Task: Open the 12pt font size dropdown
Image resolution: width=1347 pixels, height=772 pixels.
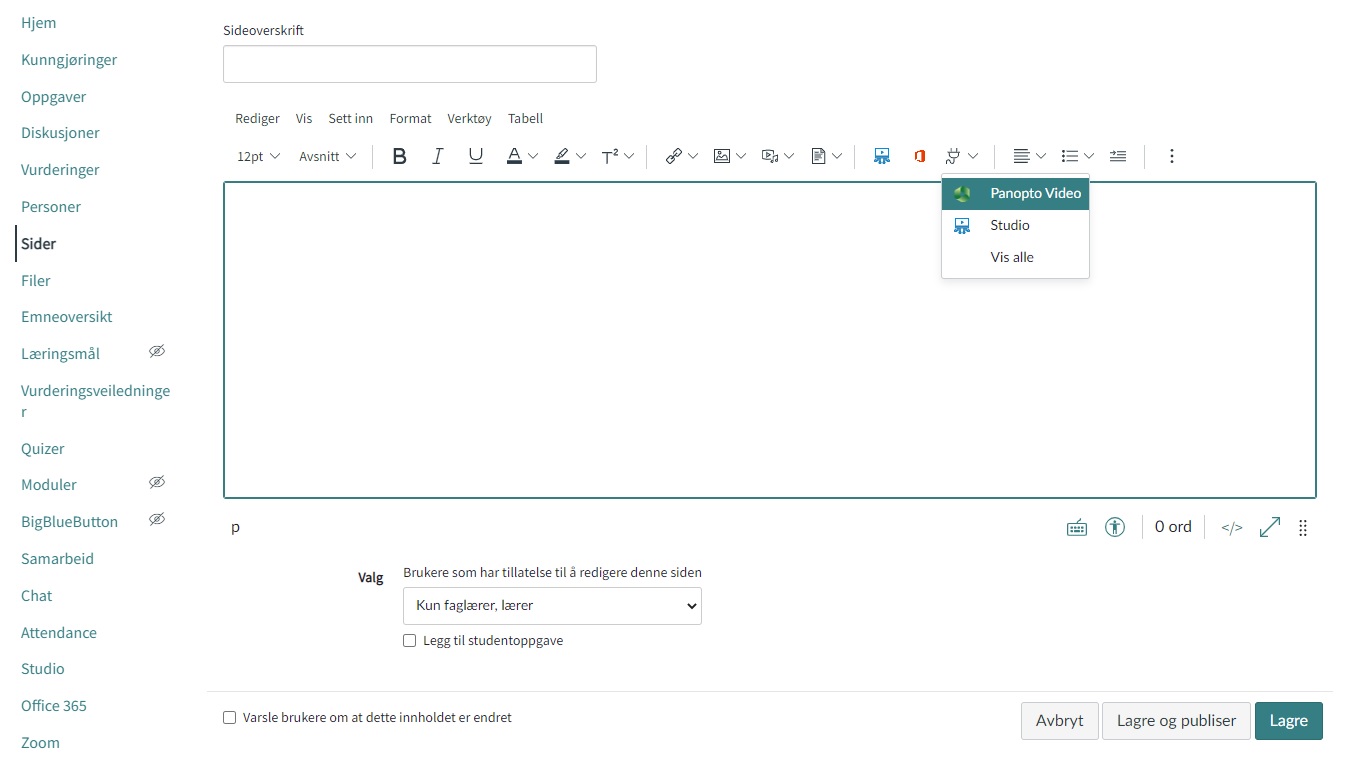Action: pos(259,156)
